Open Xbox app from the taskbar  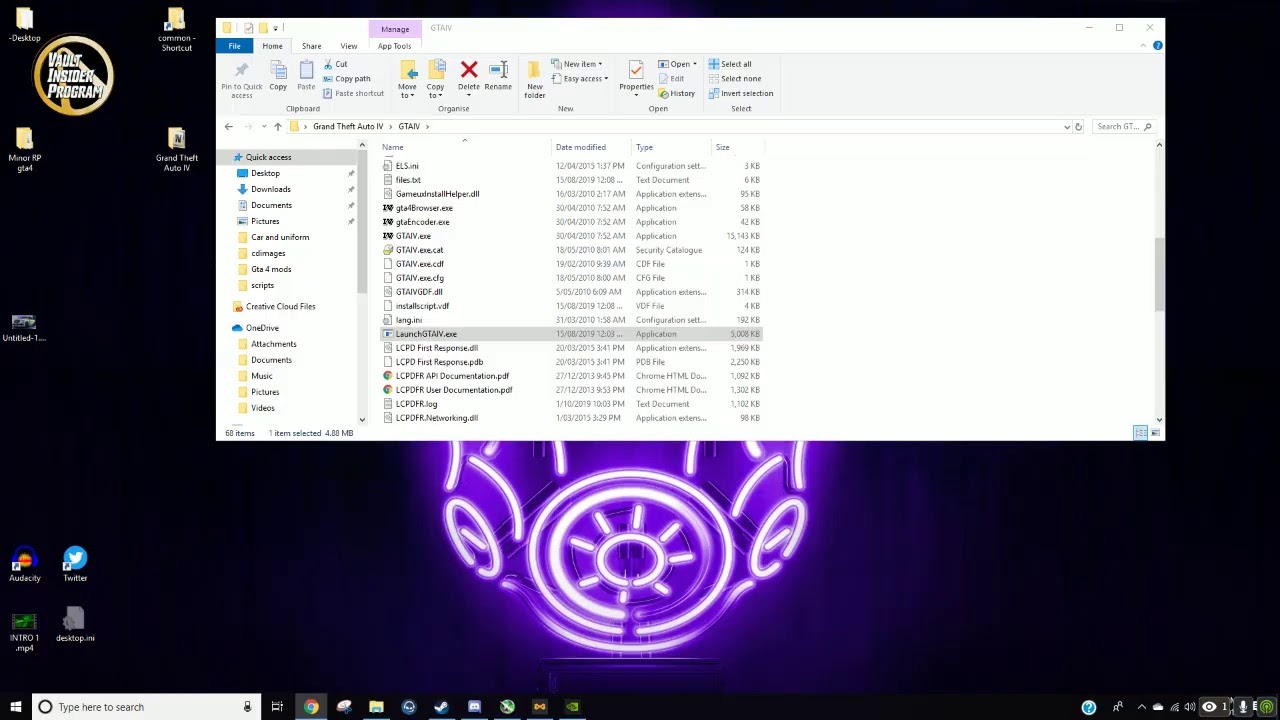[x=507, y=707]
